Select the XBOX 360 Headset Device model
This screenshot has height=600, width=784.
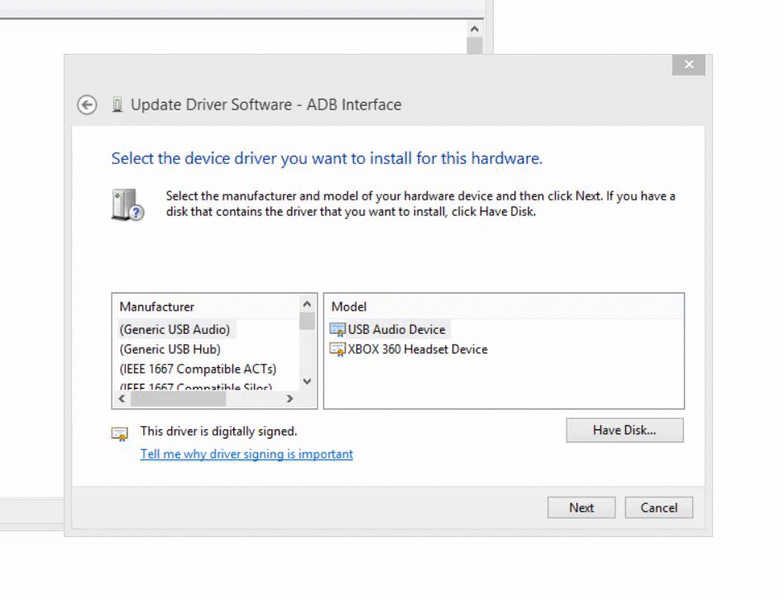pos(418,349)
